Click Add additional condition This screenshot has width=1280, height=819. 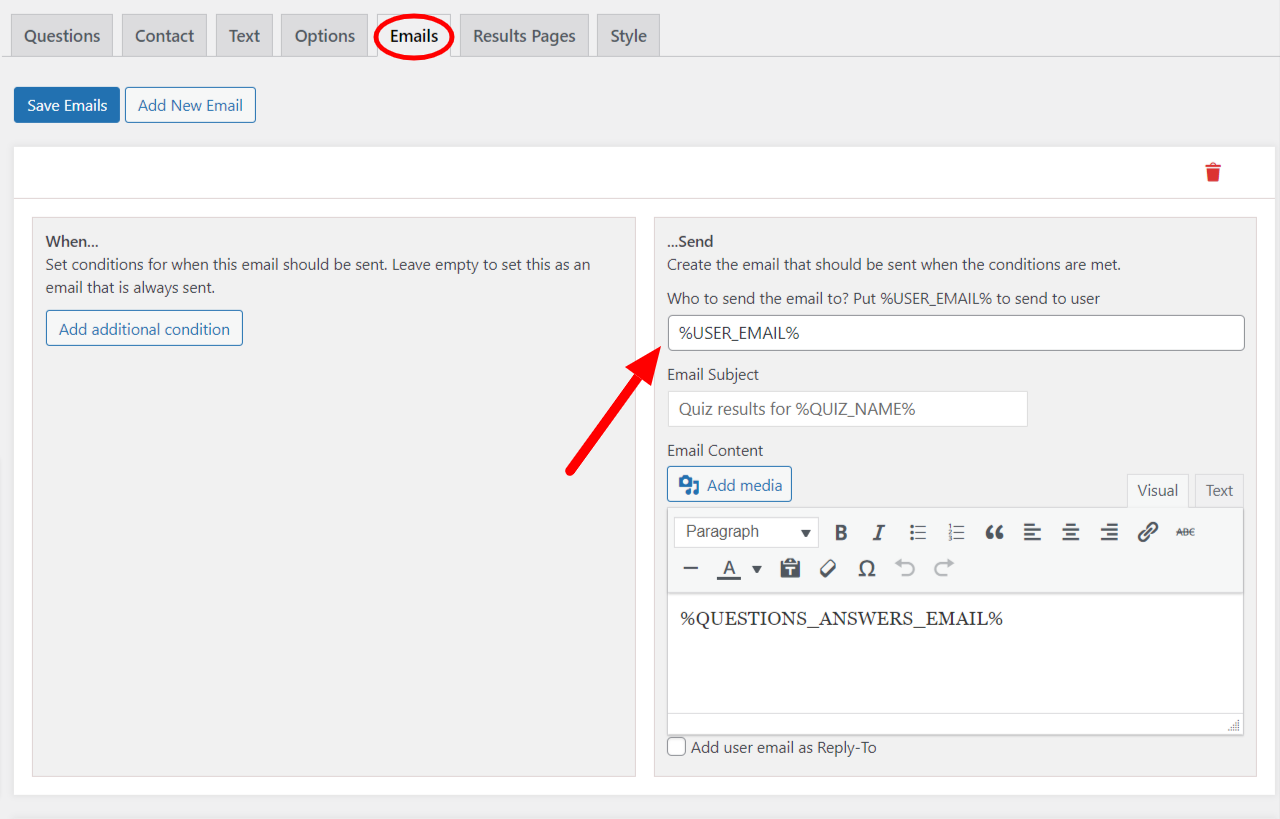[144, 327]
